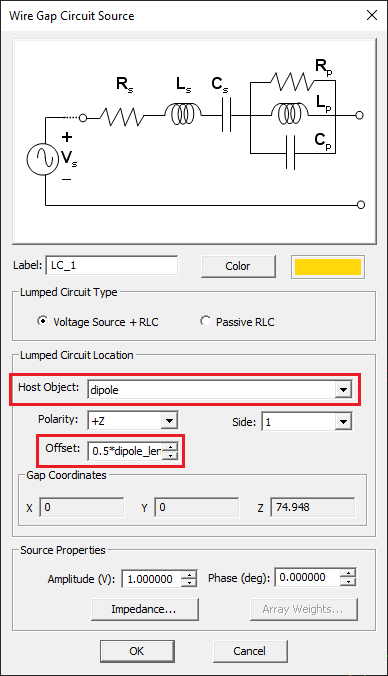Screen dimensions: 388x676
Task: Click the Label text field LC_1
Action: 112,265
